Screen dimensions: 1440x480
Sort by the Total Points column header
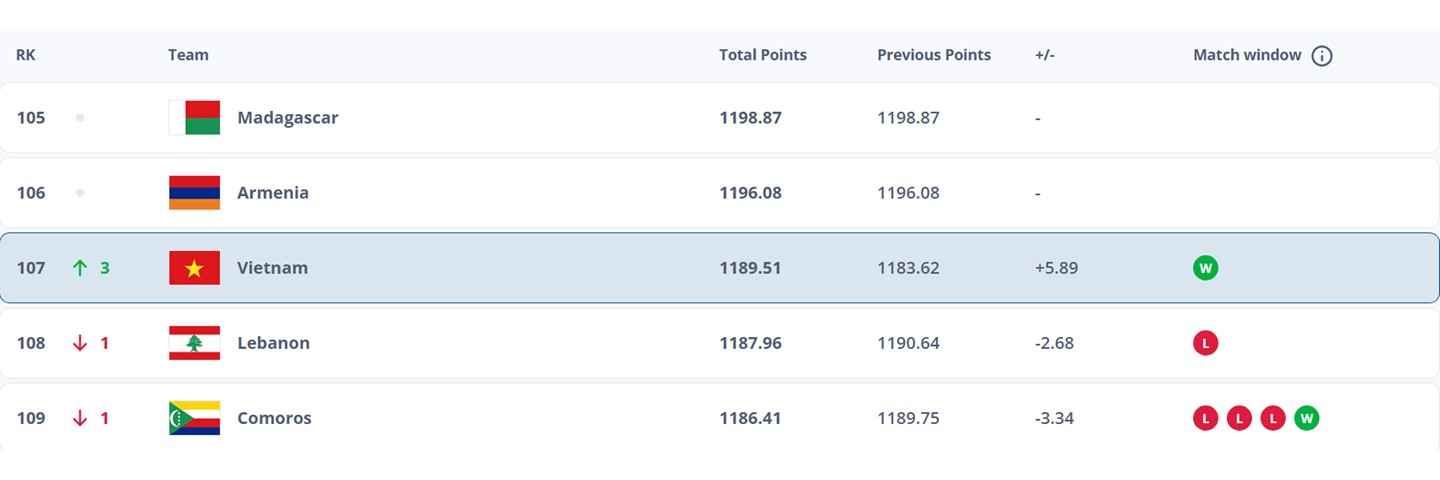coord(762,55)
